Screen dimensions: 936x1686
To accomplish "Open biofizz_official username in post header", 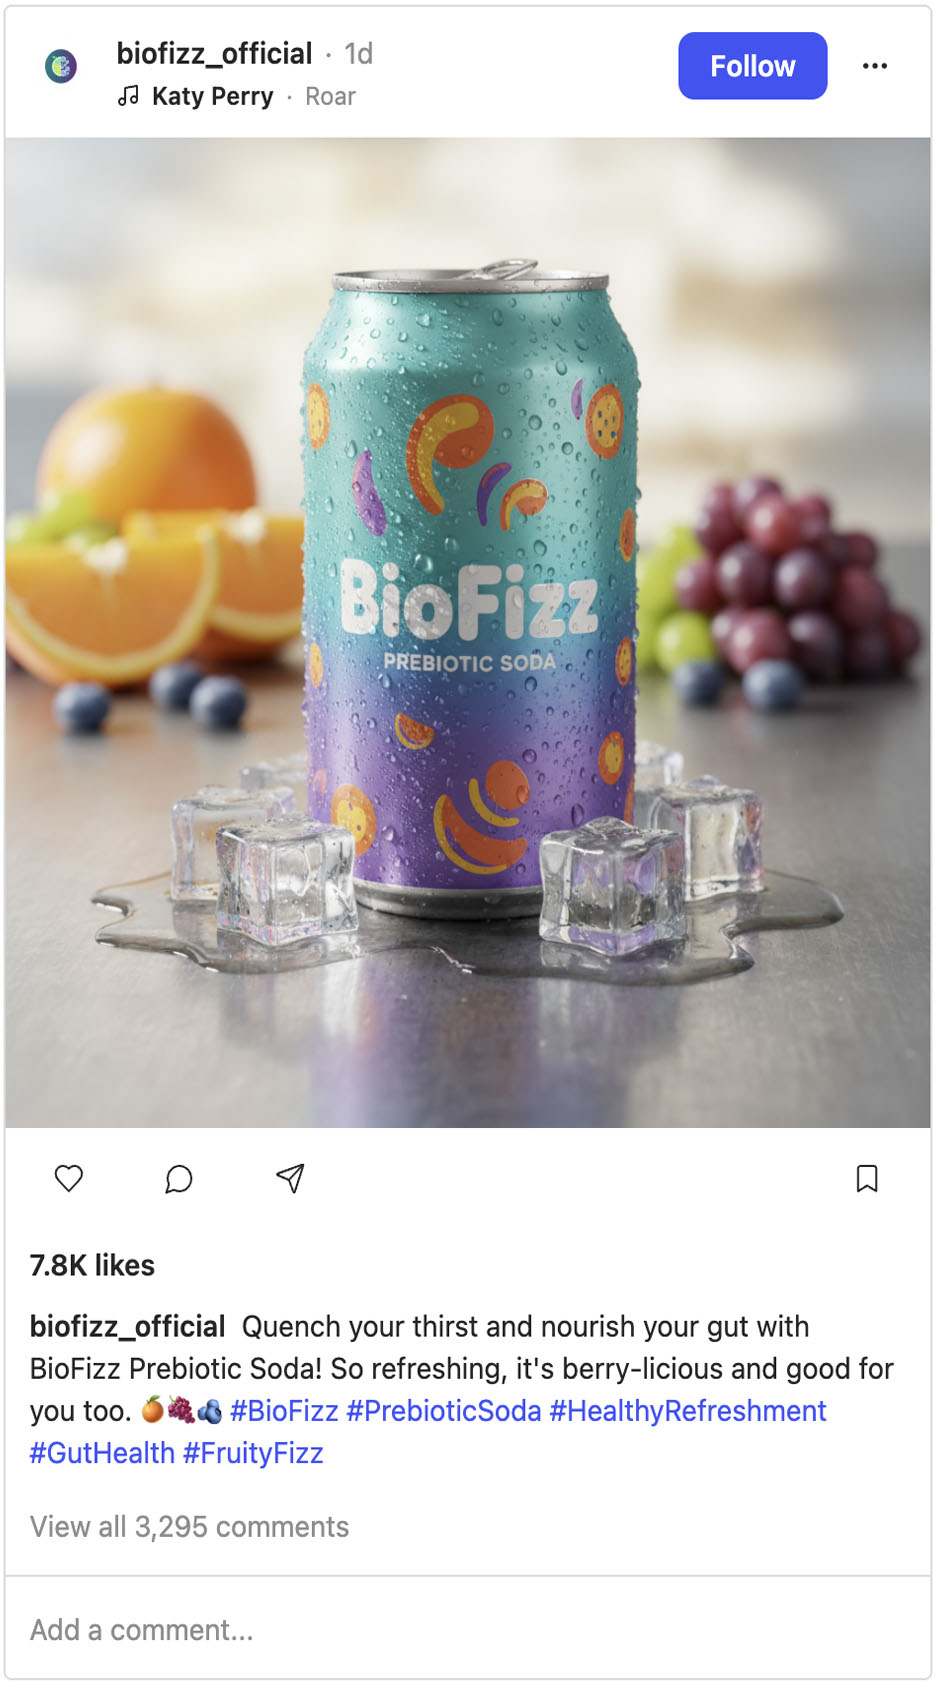I will [x=215, y=53].
